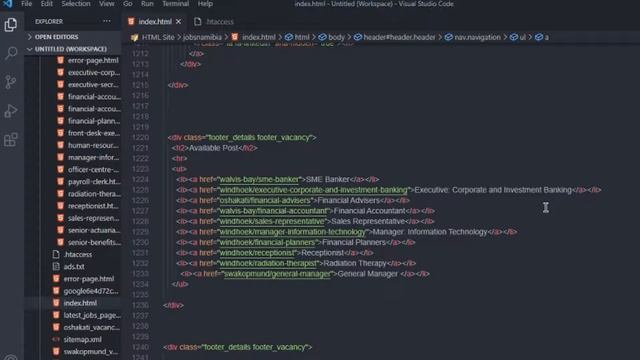Viewport: 640px width, 360px height.
Task: Open the radiation-thera... file
Action: 94,194
